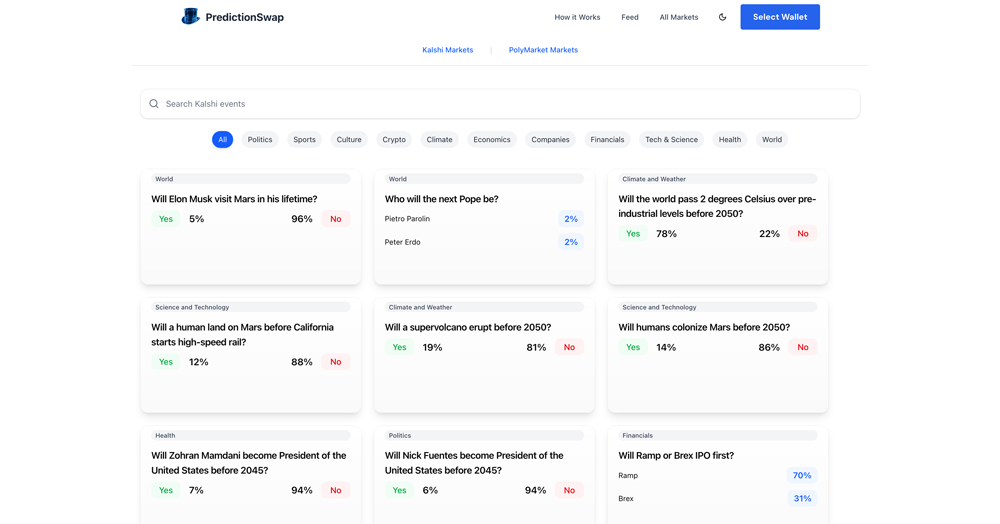Filter markets by Companies
Image resolution: width=1000 pixels, height=524 pixels.
click(x=550, y=140)
